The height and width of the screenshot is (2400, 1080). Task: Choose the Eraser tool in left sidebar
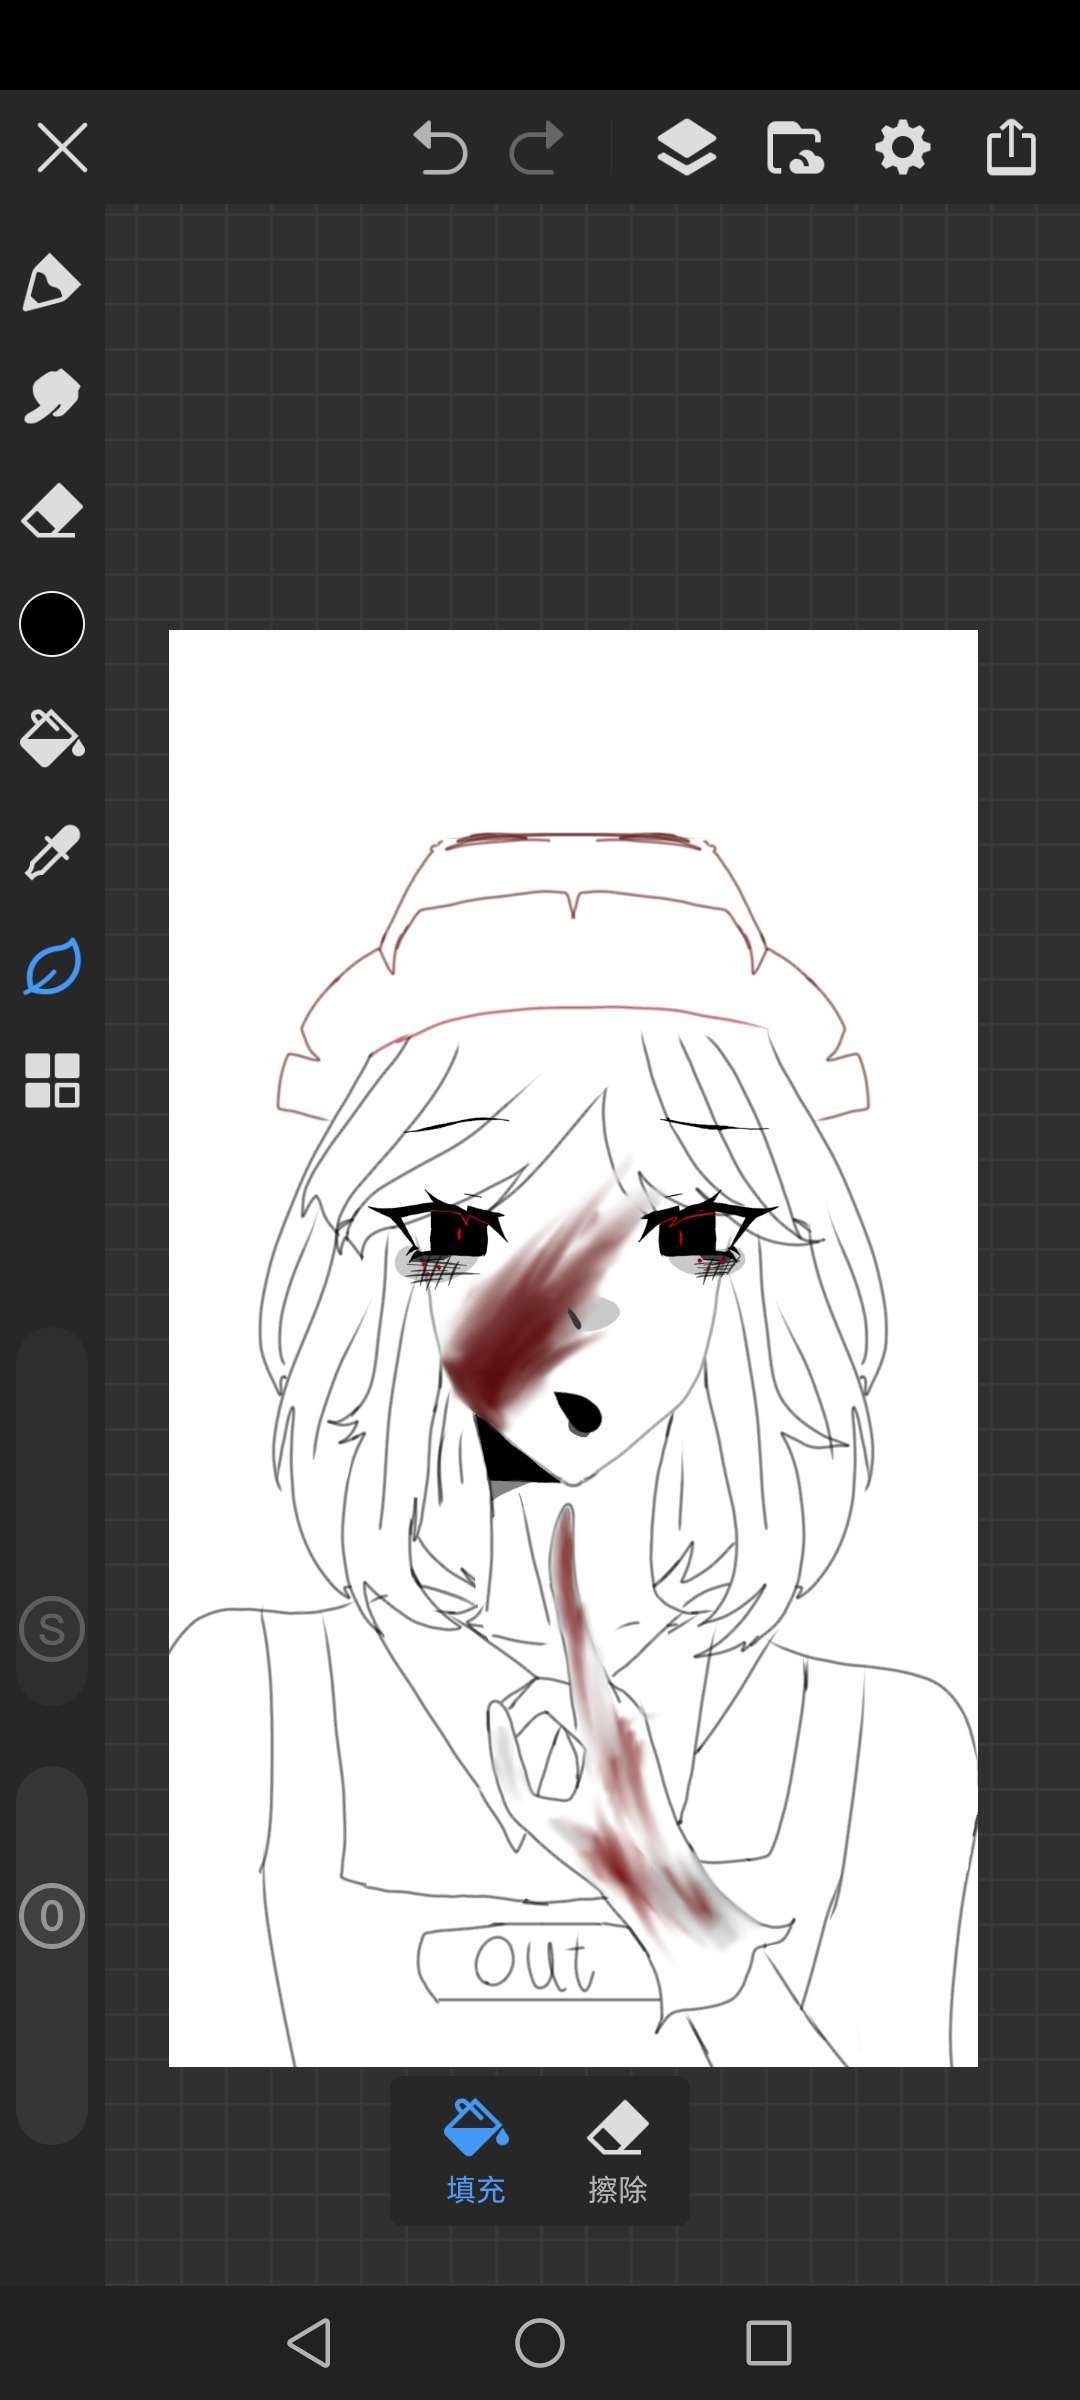[51, 511]
